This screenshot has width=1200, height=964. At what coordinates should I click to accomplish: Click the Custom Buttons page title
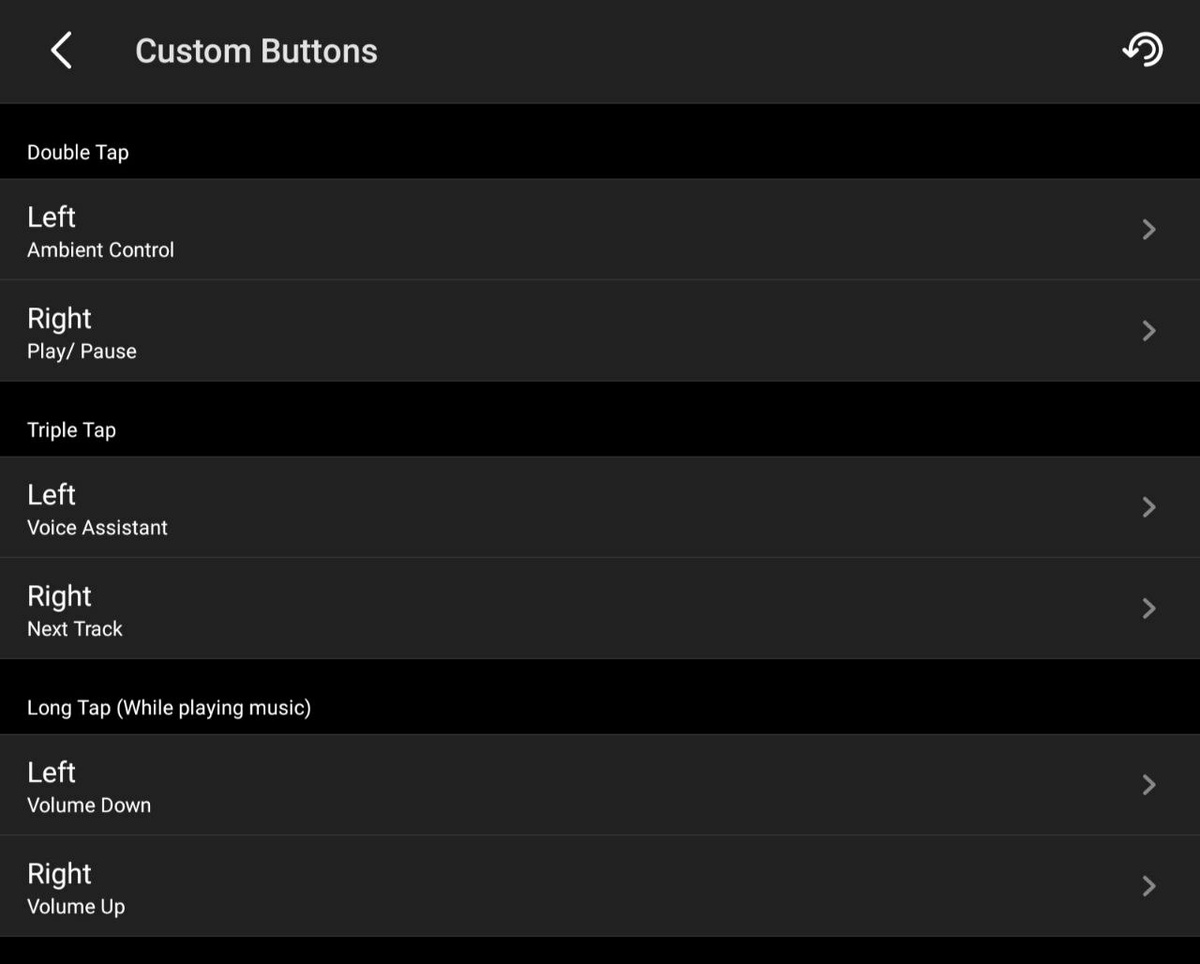pos(256,51)
